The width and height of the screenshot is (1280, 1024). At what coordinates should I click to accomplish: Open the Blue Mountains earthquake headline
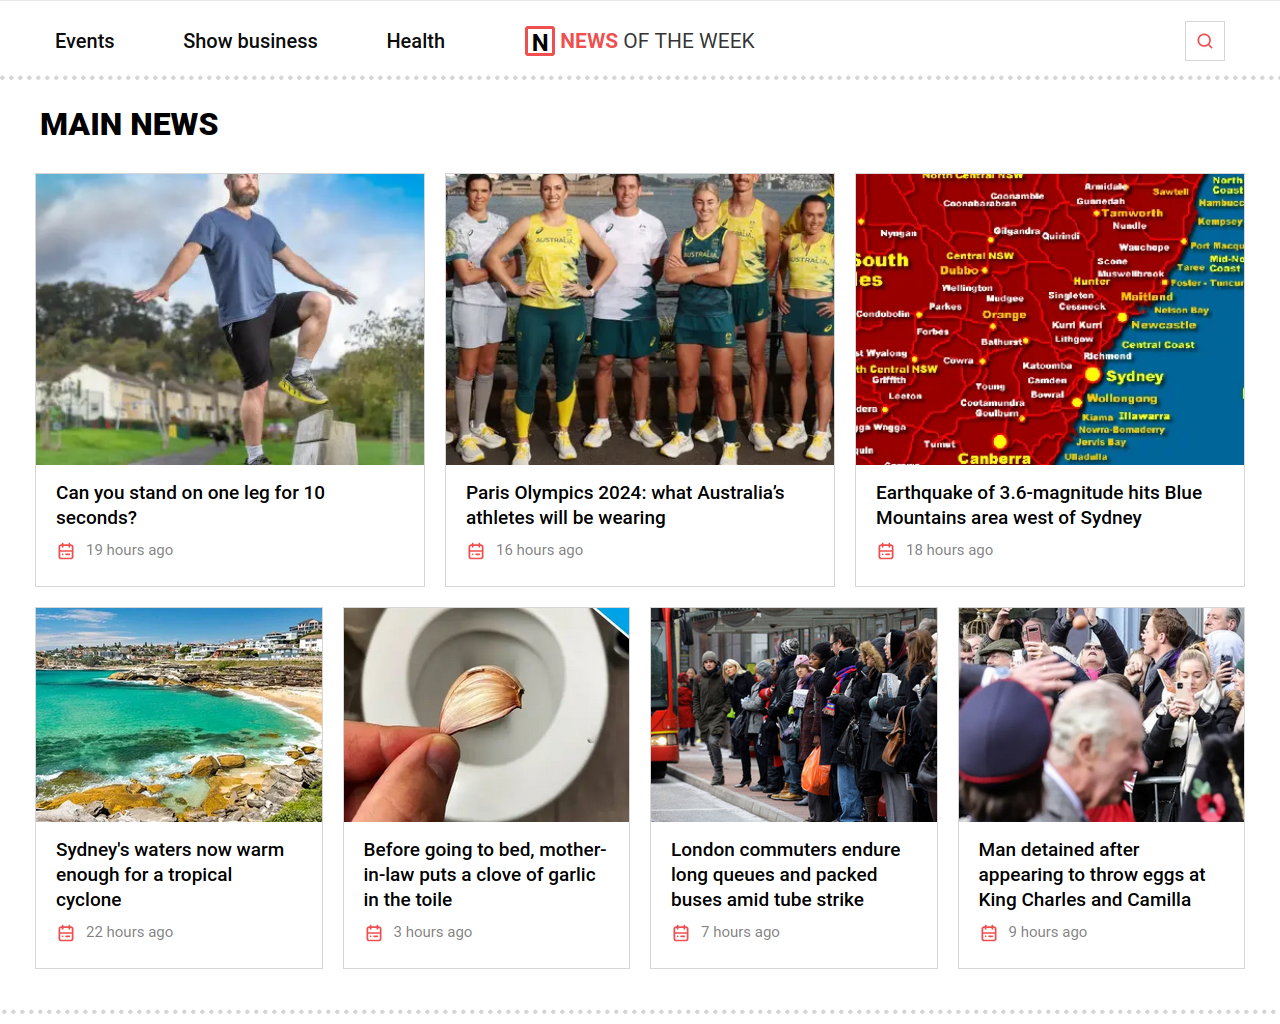pyautogui.click(x=1039, y=505)
